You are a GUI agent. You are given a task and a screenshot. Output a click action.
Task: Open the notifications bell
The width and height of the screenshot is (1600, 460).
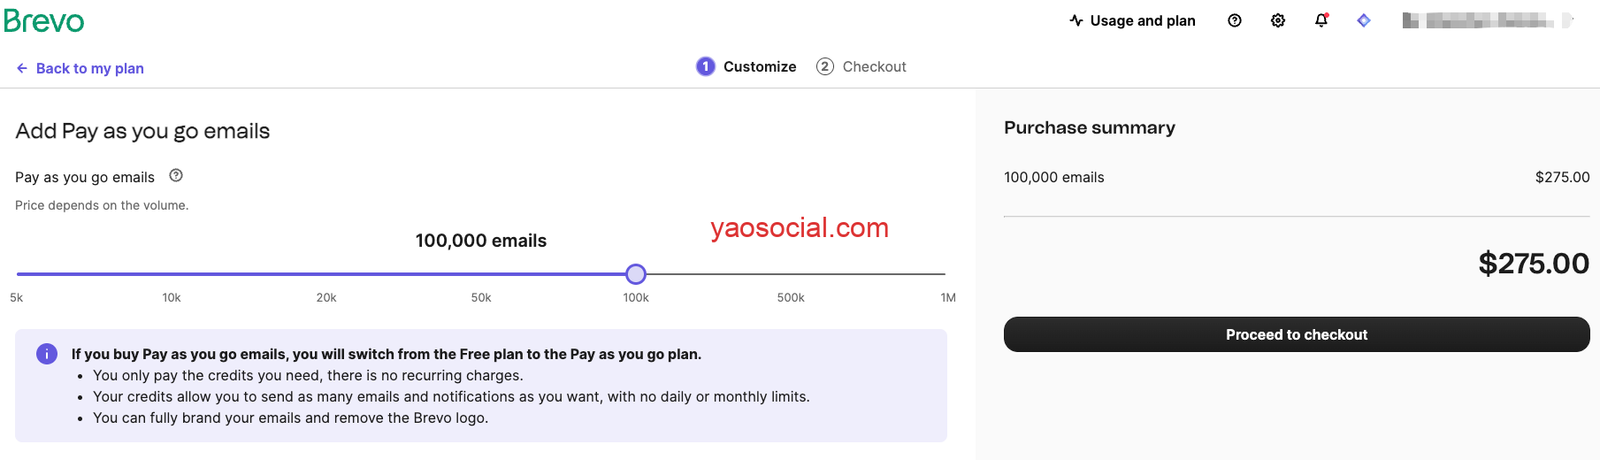[1321, 21]
